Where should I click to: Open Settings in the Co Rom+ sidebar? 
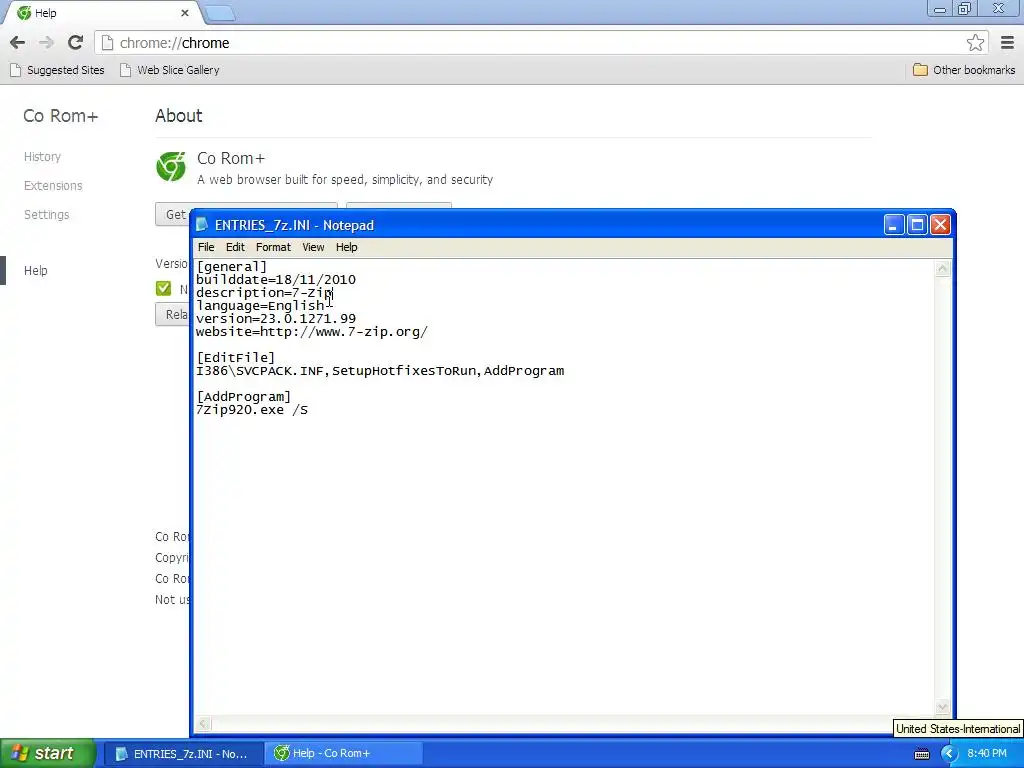pos(46,214)
